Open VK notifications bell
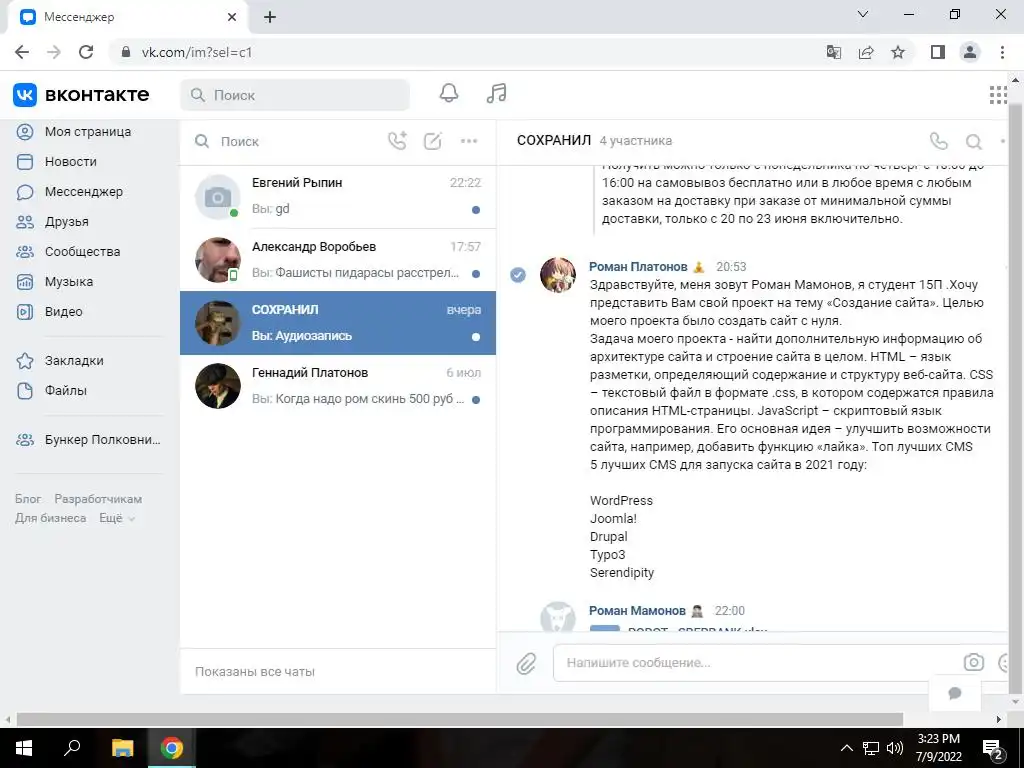 [449, 93]
